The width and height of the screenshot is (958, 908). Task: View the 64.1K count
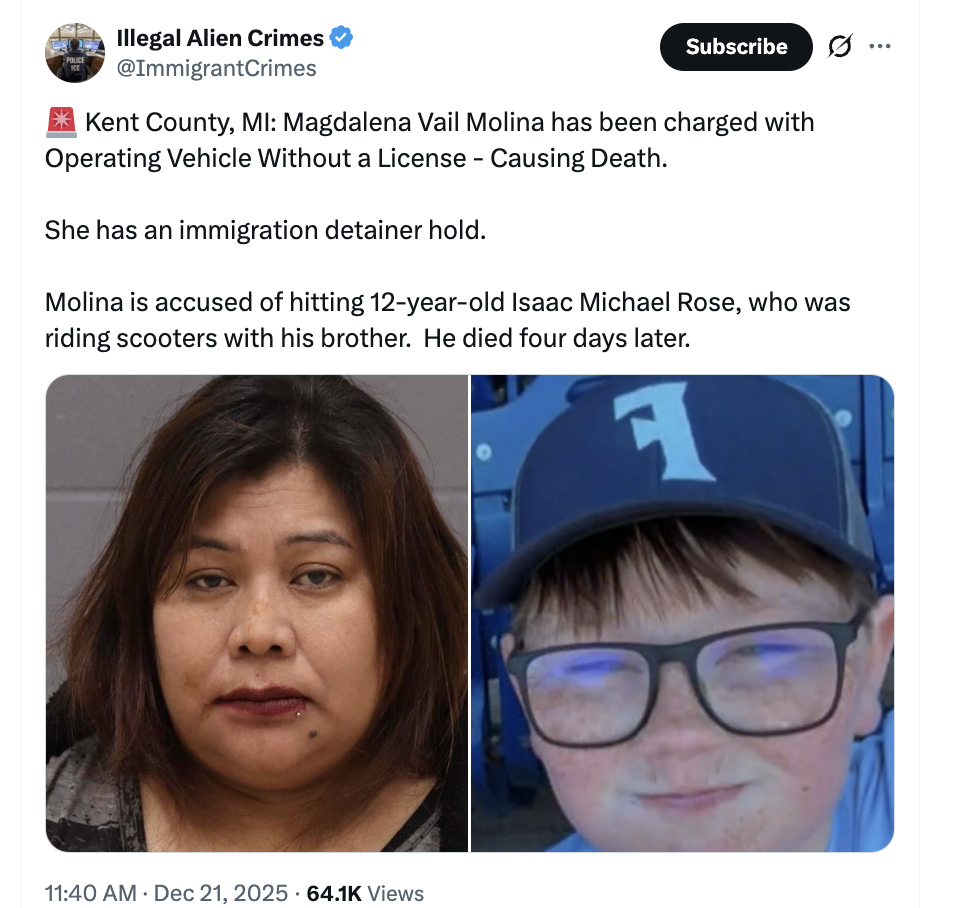[x=334, y=893]
